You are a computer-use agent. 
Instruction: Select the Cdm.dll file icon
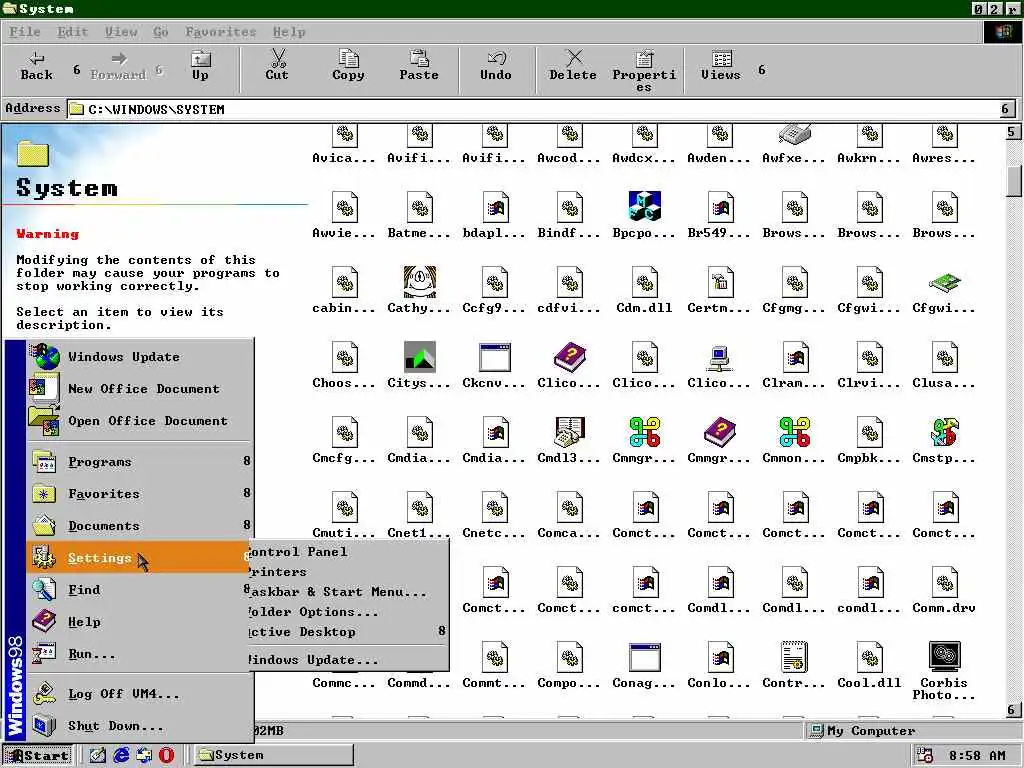point(645,281)
